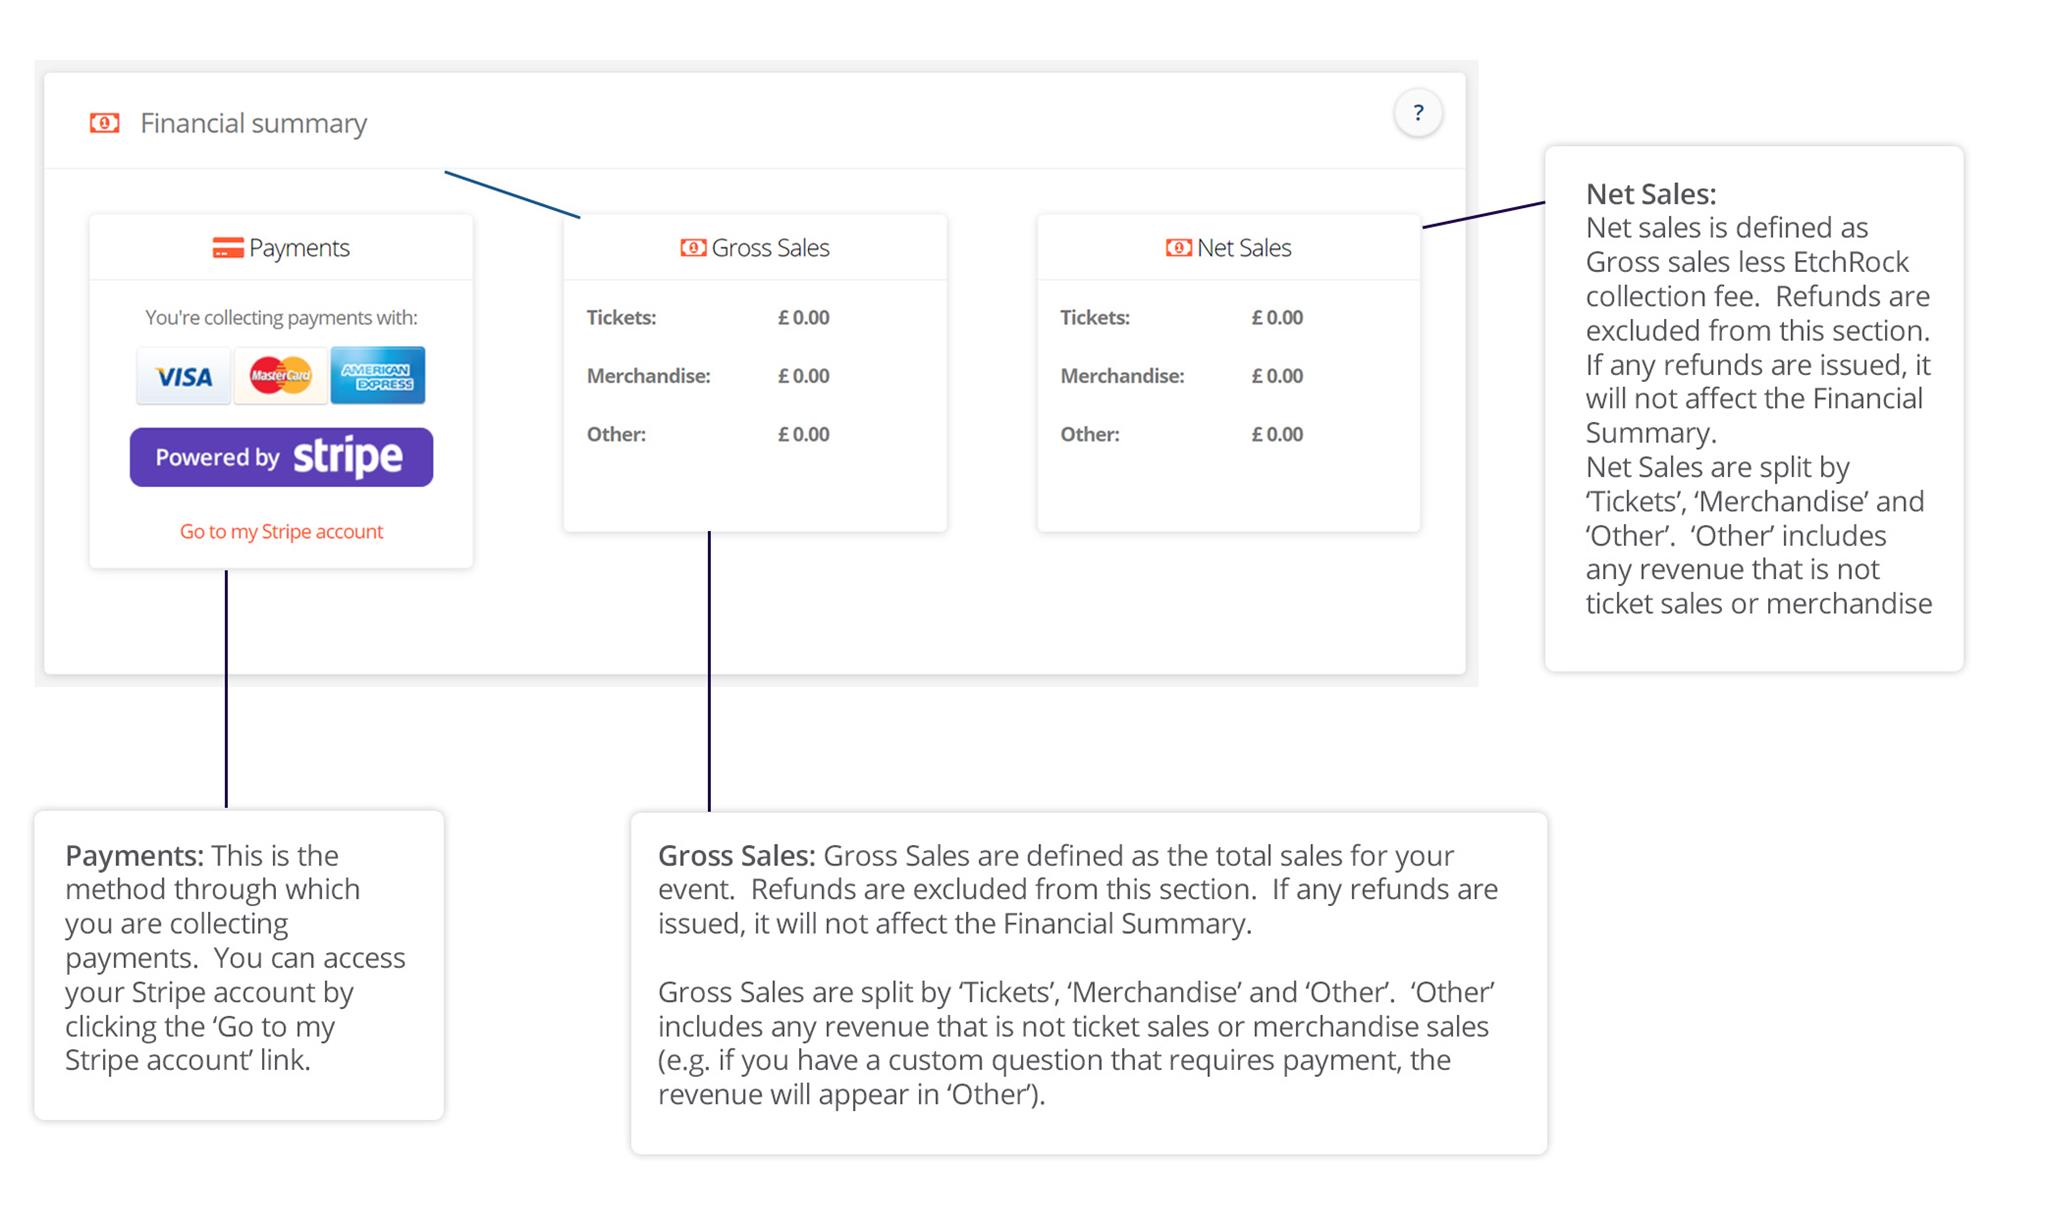Viewport: 2048px width, 1224px height.
Task: Click the VISA card logo
Action: [x=184, y=376]
